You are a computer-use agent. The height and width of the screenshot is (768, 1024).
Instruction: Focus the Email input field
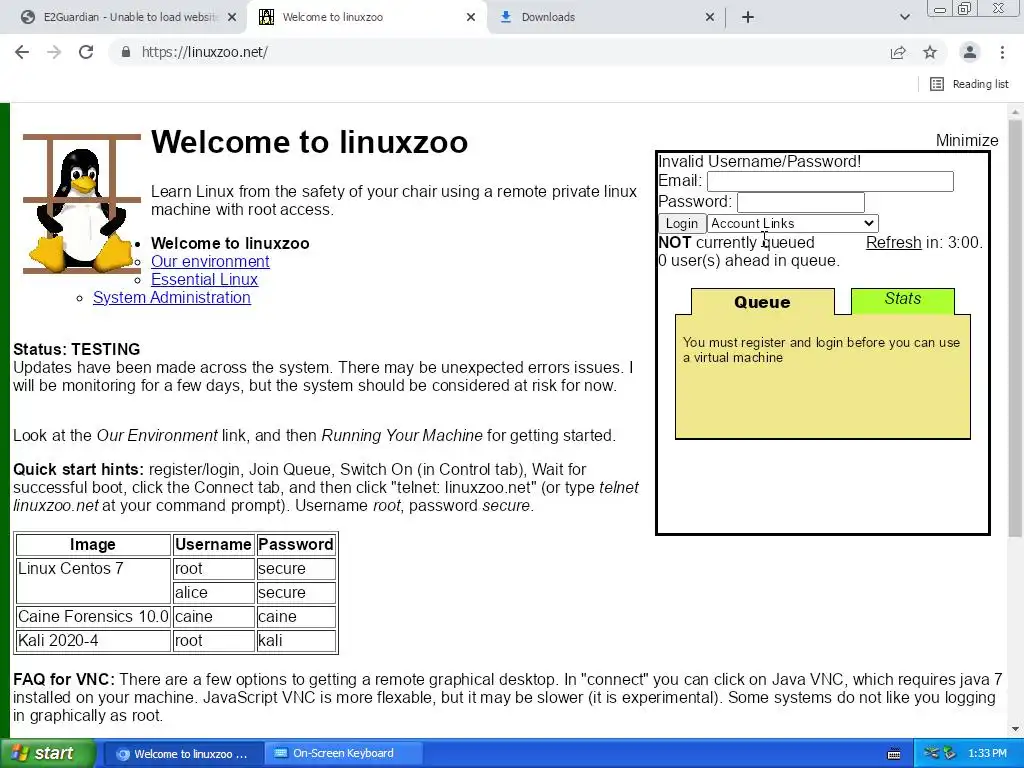(830, 181)
